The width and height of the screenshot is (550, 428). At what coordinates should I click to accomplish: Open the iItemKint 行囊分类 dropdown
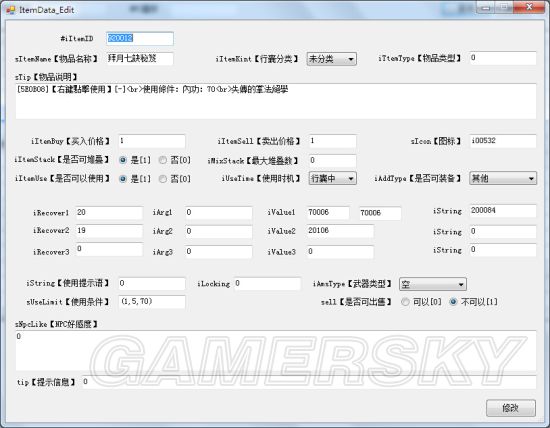coord(331,59)
